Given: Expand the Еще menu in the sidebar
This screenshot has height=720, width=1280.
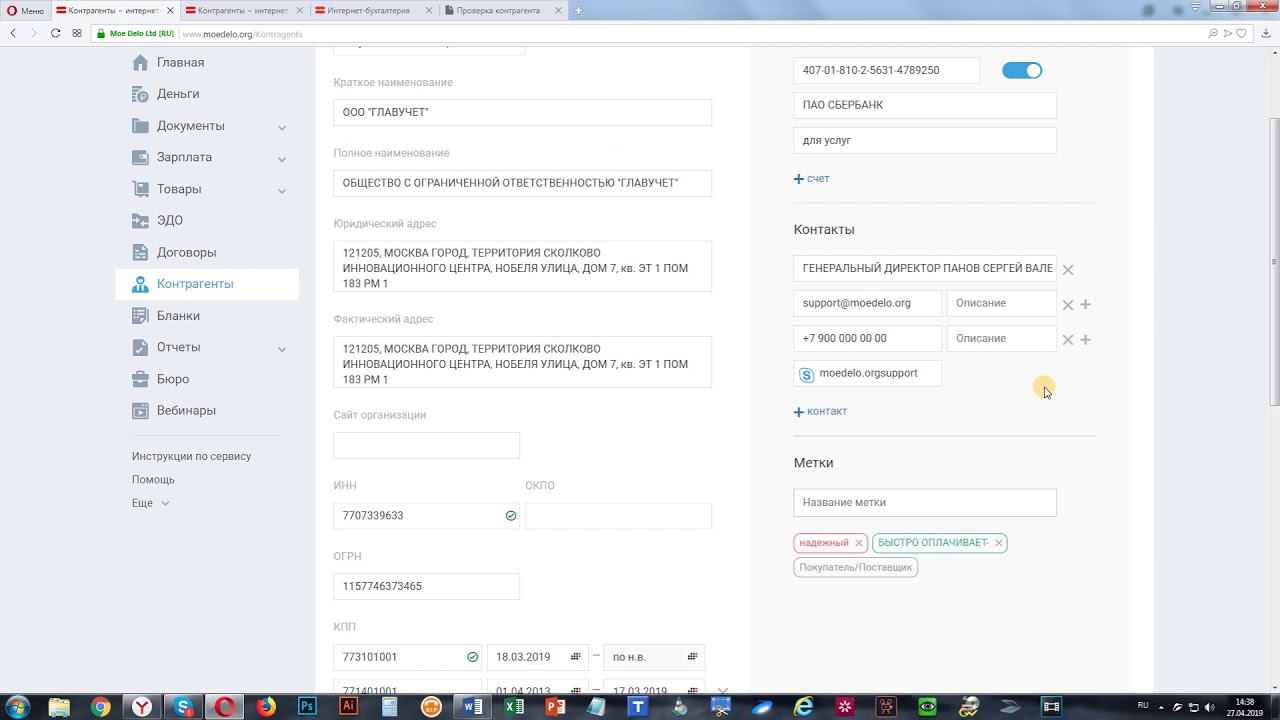Looking at the screenshot, I should pos(151,503).
